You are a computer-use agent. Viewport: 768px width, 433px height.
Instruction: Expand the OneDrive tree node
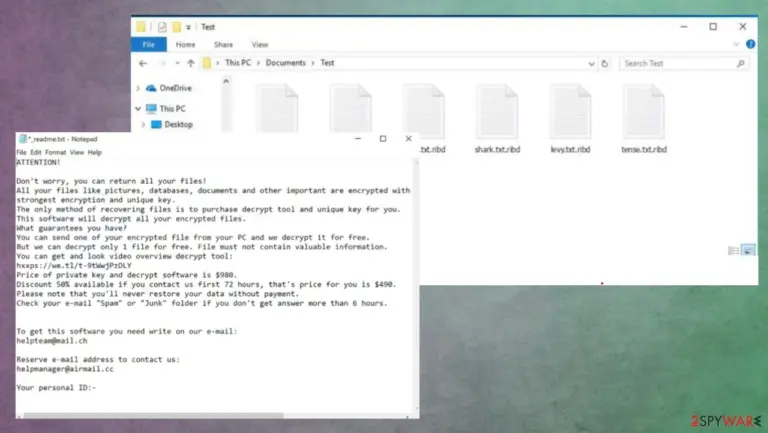(x=138, y=88)
